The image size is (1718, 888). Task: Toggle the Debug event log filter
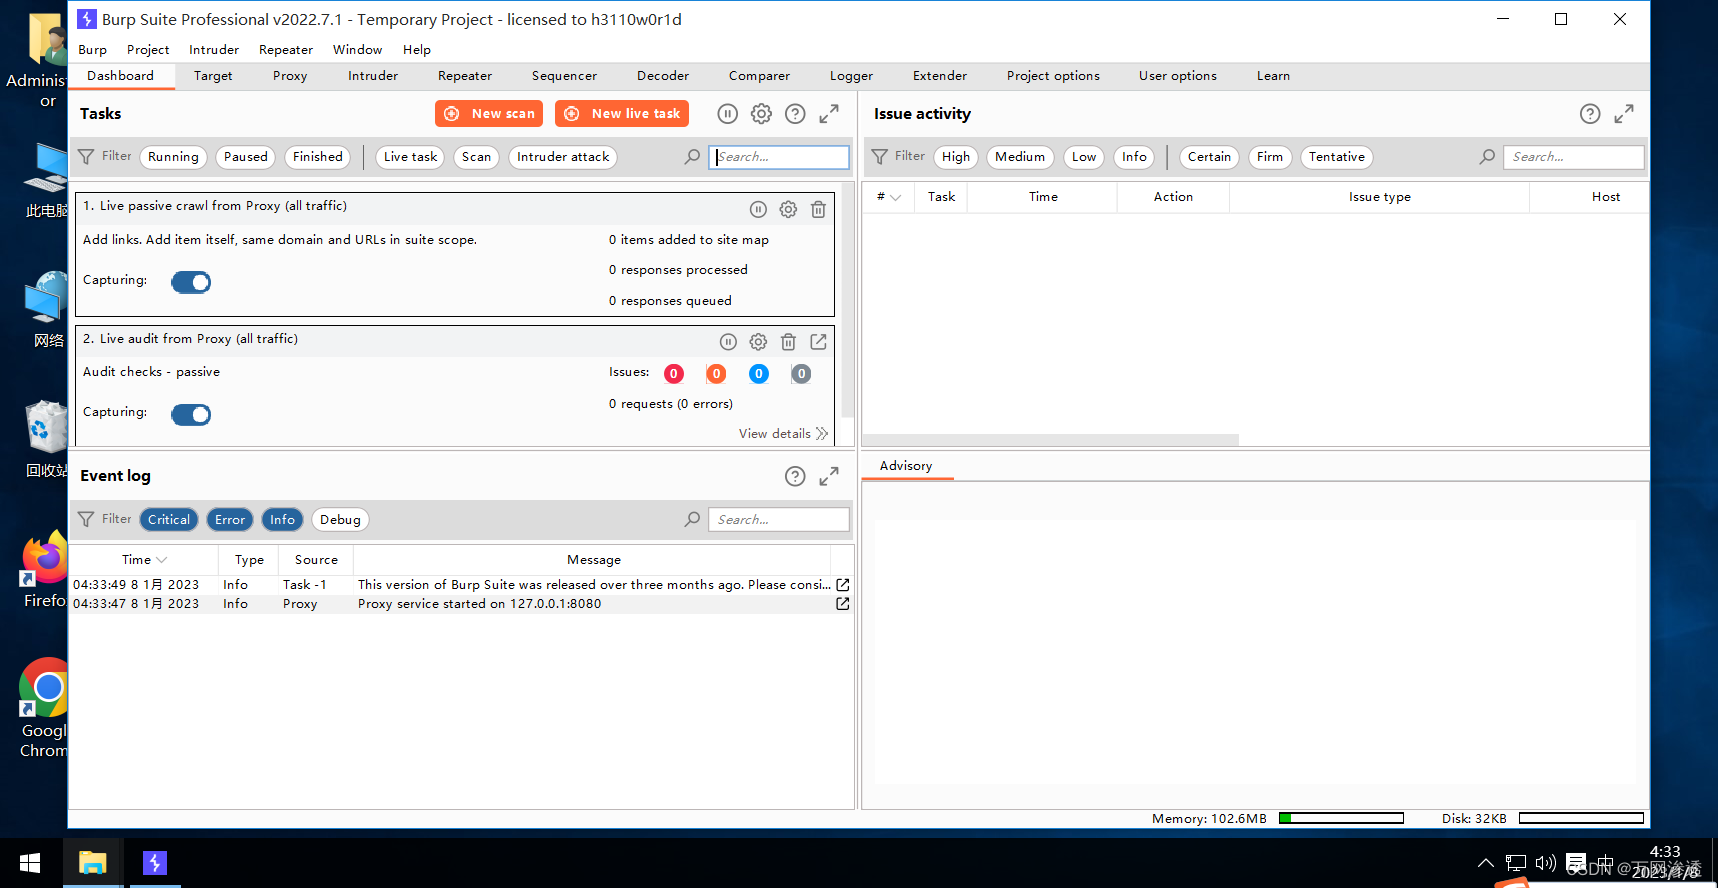pos(340,520)
